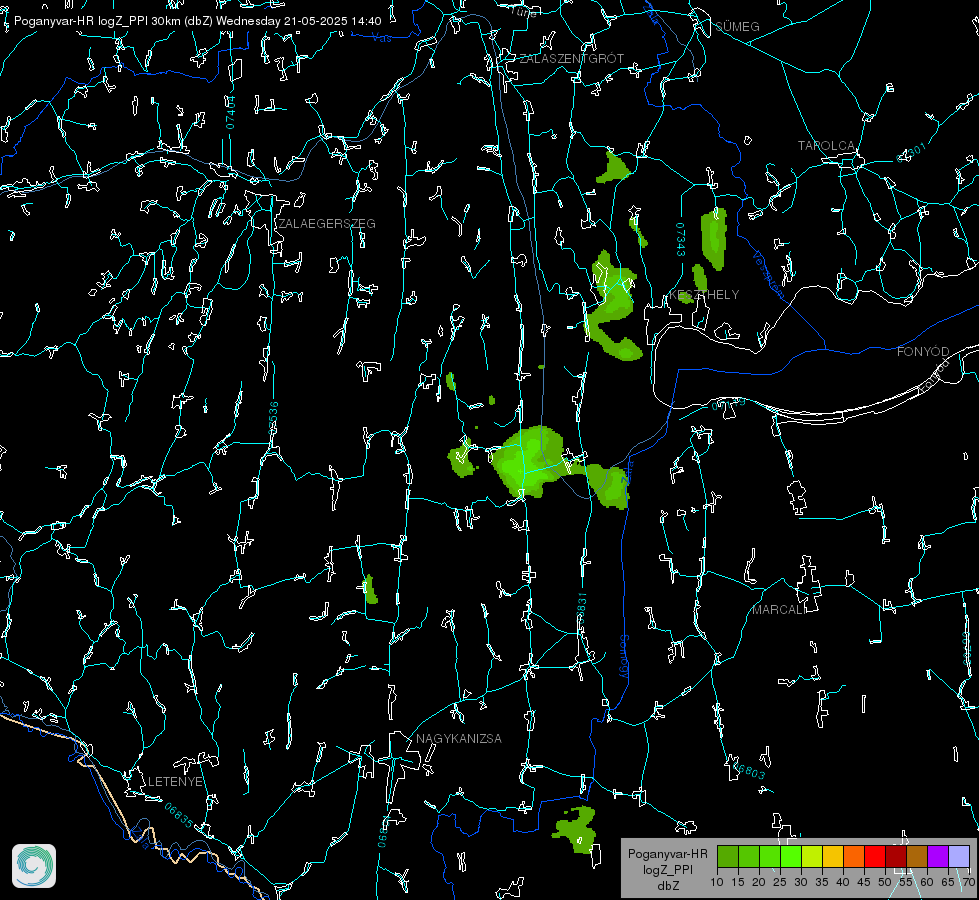
Task: Click the road number 07404 label
Action: [x=230, y=112]
